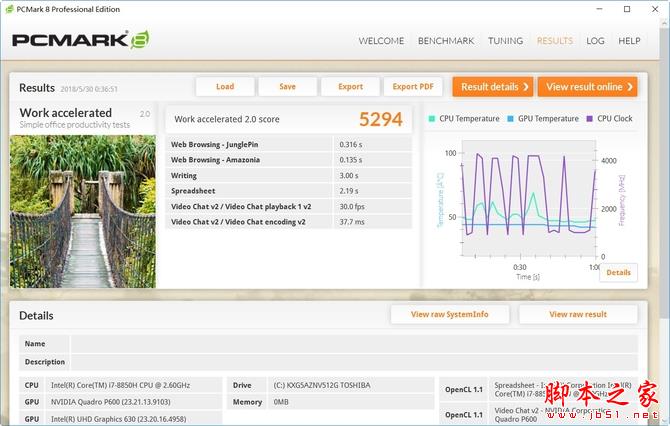Open chart Details button
Image resolution: width=670 pixels, height=426 pixels.
point(618,273)
